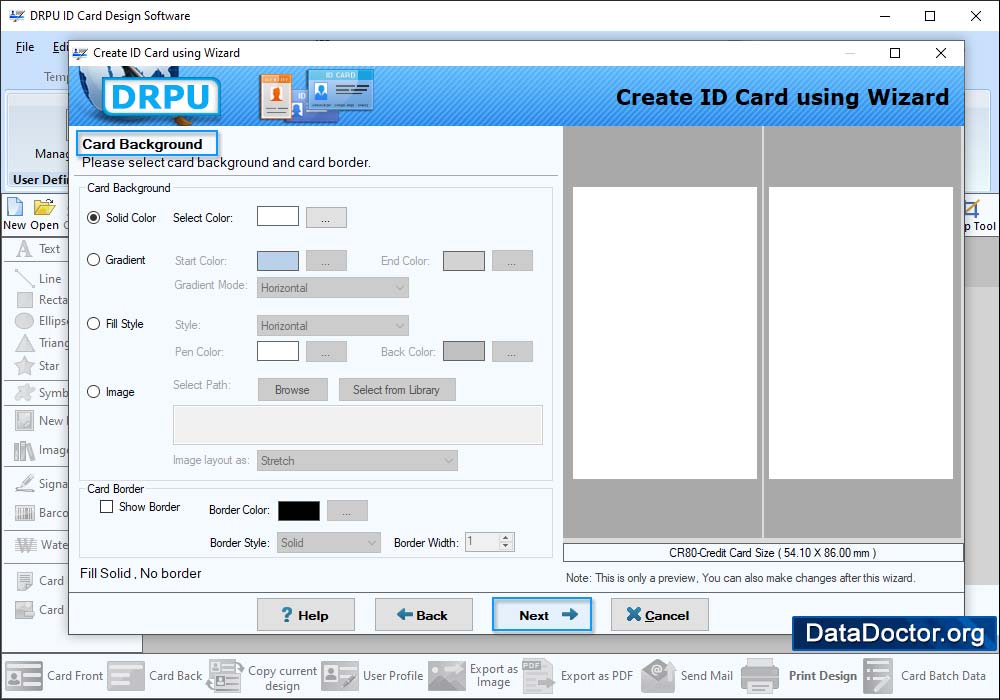Click the Help button
The image size is (1000, 700).
(x=305, y=615)
